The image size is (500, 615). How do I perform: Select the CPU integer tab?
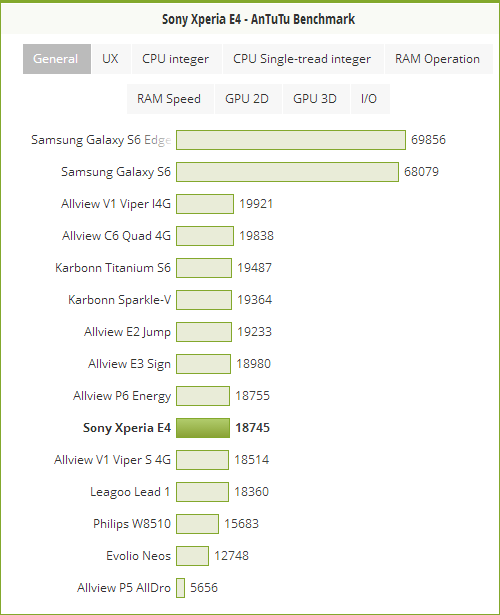[176, 59]
